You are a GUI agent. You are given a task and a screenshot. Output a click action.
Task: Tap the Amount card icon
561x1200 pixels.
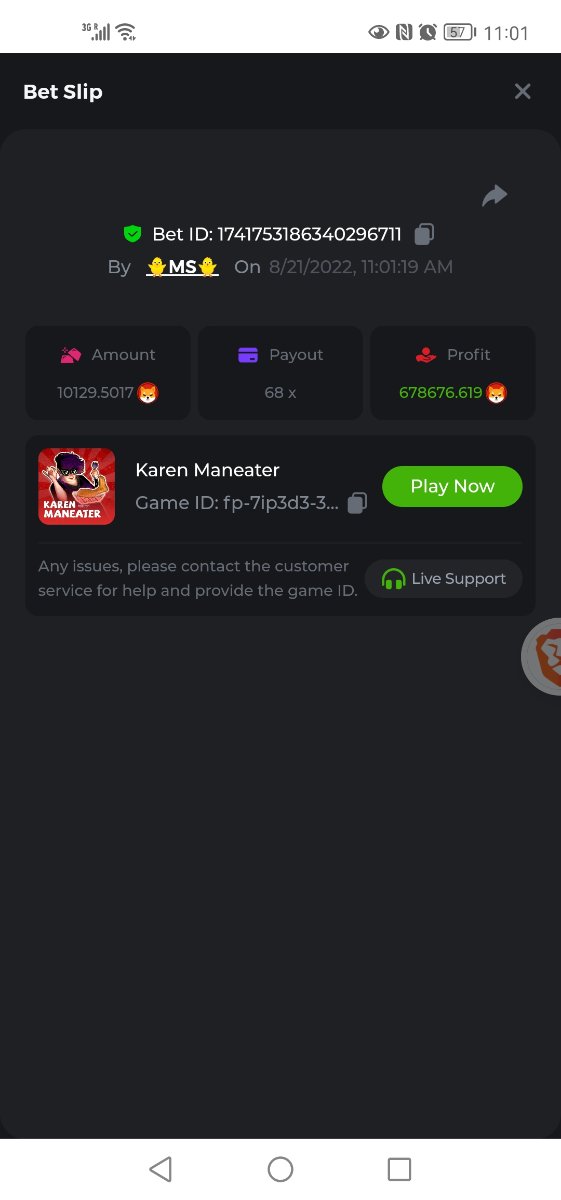tap(71, 355)
